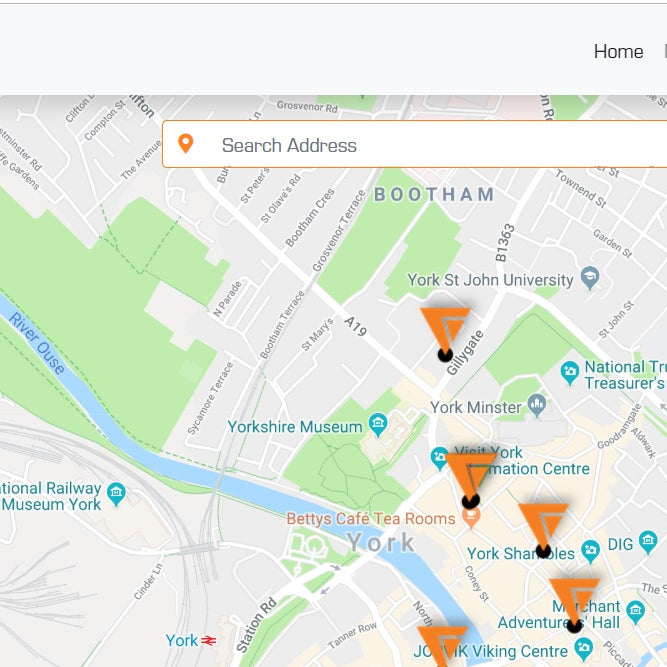This screenshot has height=667, width=667.
Task: Click the Yorkshire Museum icon
Action: [378, 424]
